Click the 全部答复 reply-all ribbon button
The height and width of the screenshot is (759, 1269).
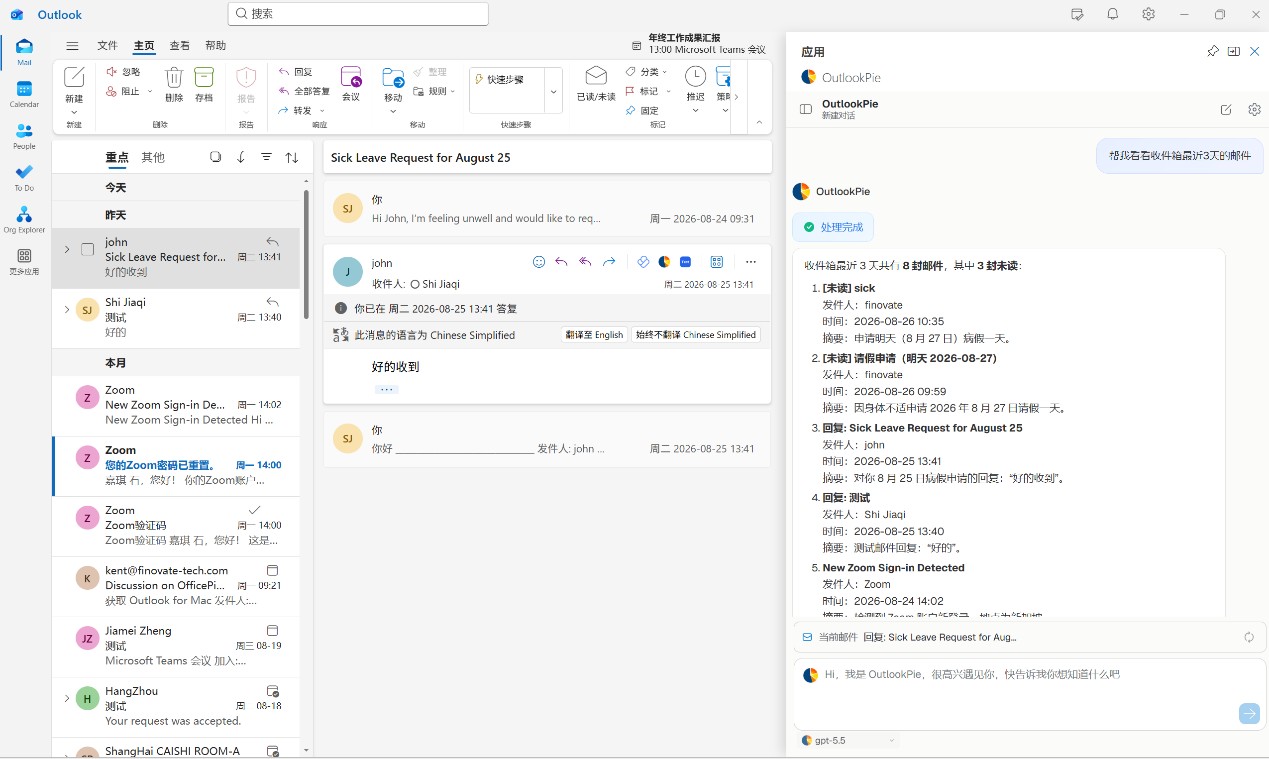pyautogui.click(x=304, y=91)
